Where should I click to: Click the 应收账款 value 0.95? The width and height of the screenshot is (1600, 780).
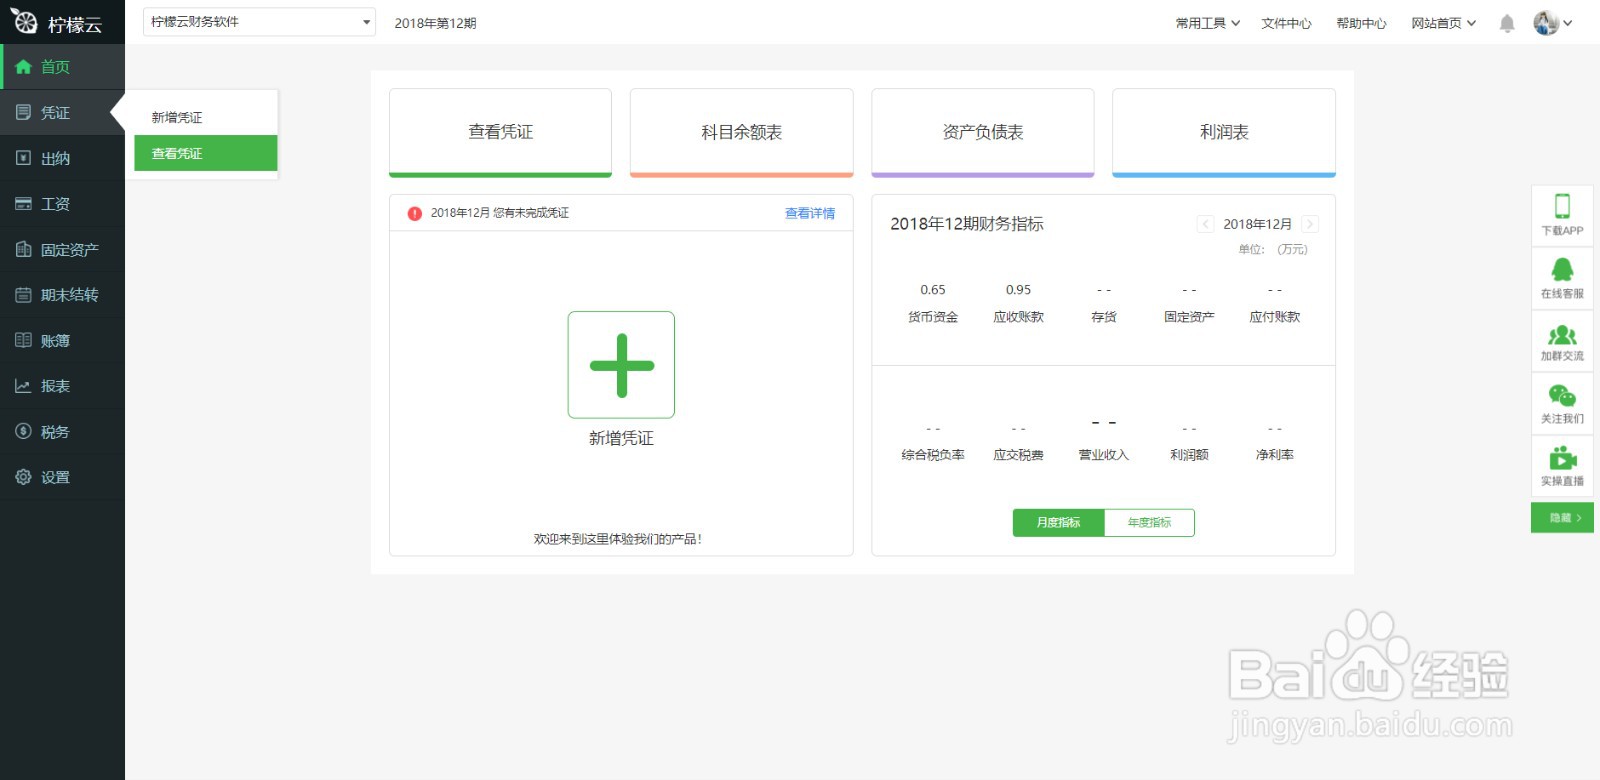click(1018, 290)
